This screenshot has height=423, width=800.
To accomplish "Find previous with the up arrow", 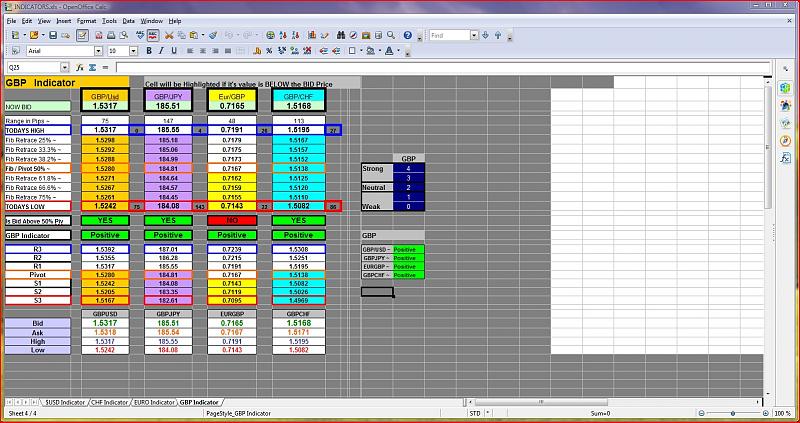I will coord(498,35).
